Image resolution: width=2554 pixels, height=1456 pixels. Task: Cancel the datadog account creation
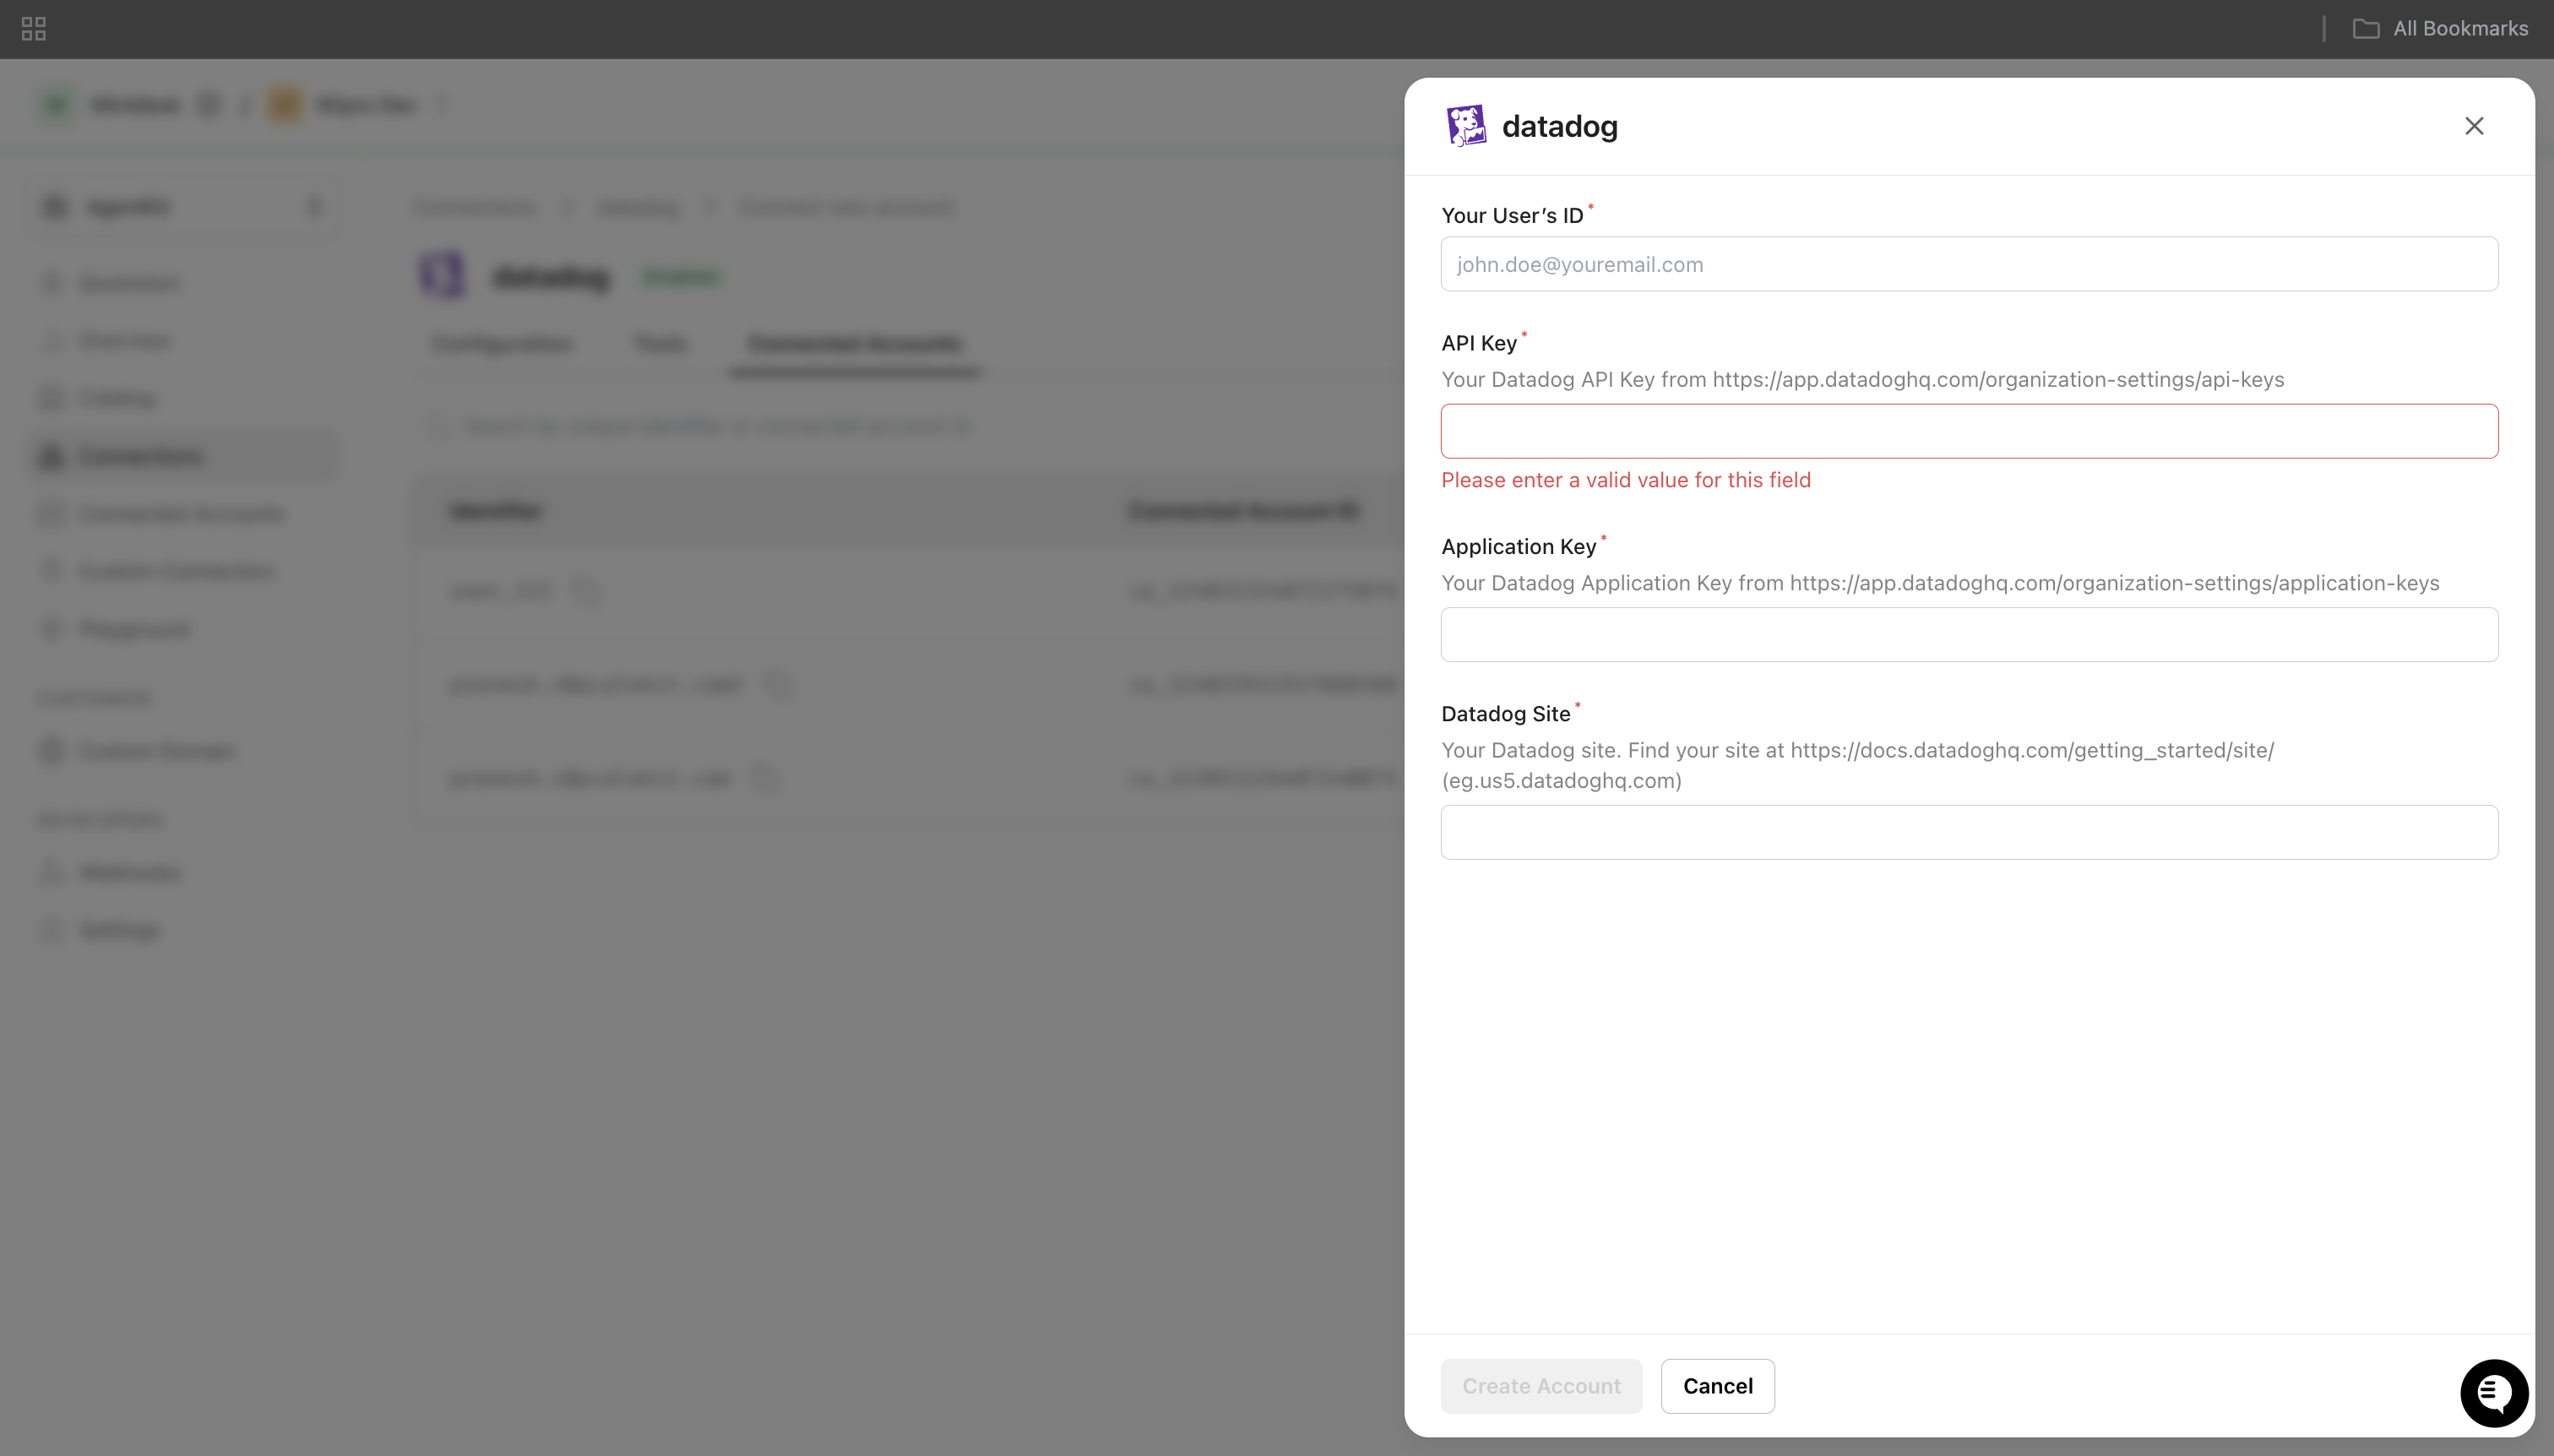(x=1717, y=1386)
